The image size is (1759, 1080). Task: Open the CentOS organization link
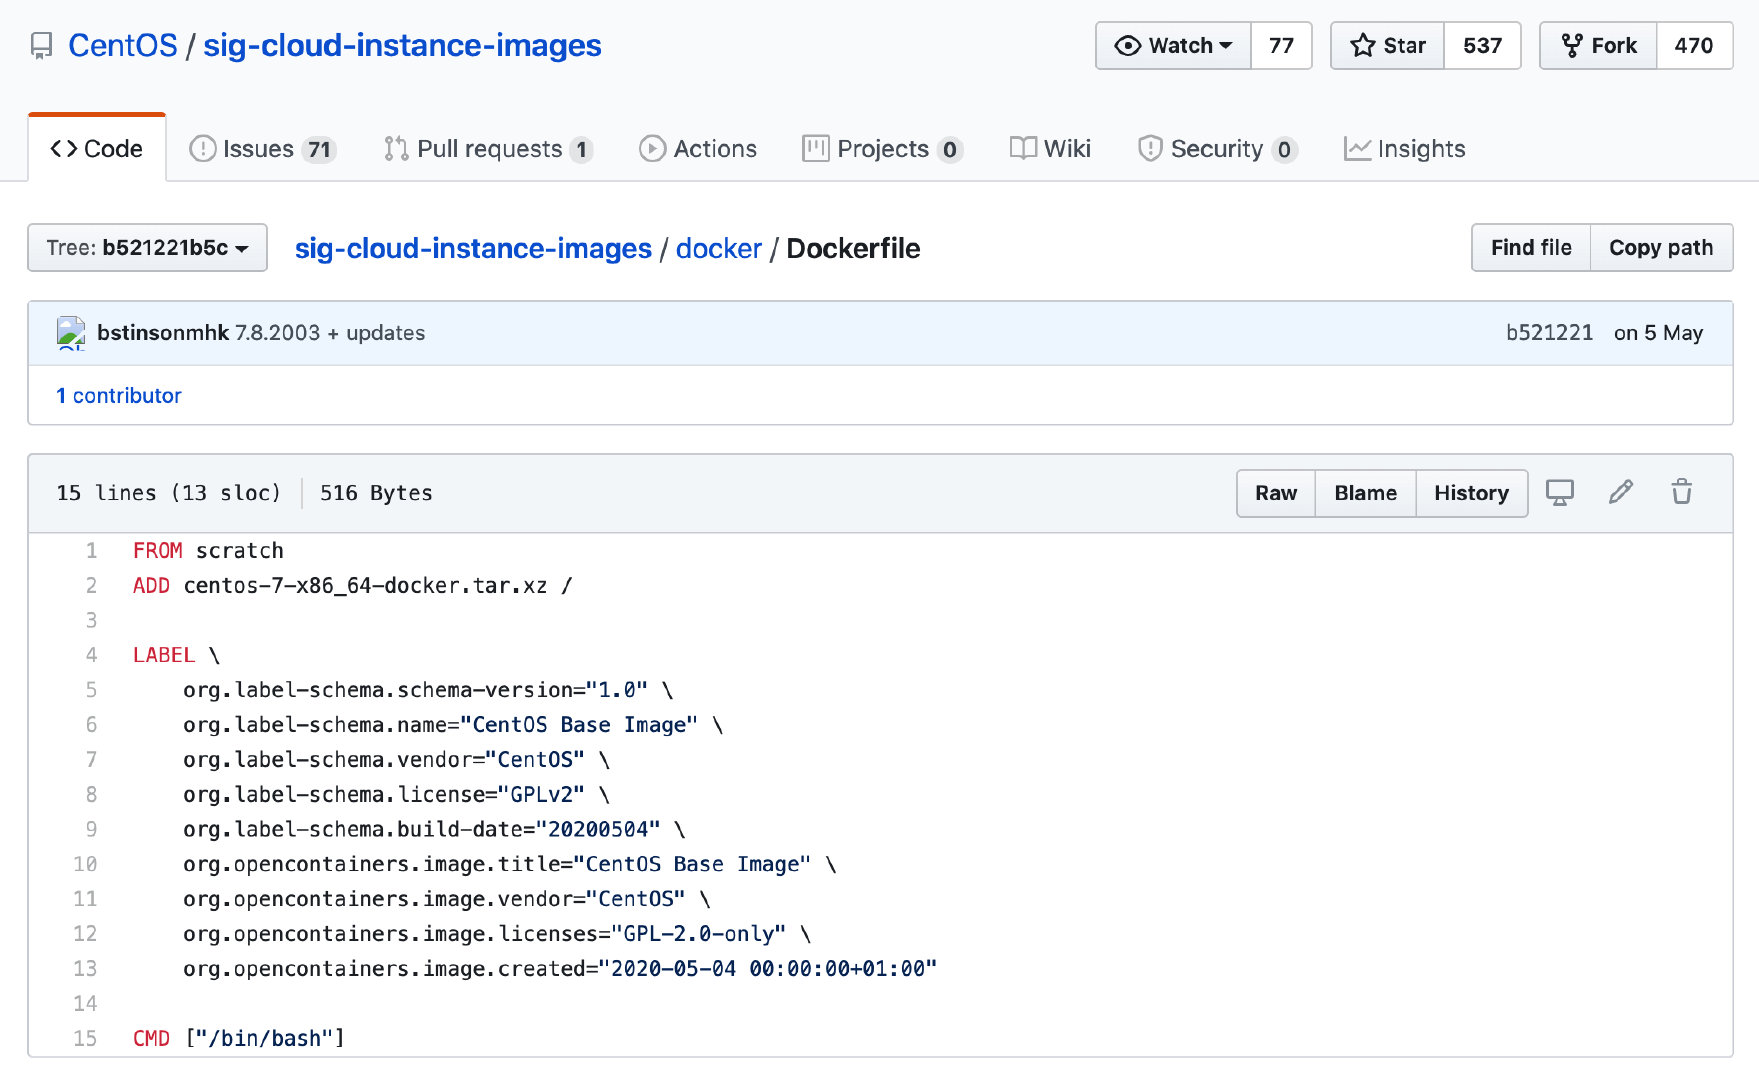click(123, 46)
